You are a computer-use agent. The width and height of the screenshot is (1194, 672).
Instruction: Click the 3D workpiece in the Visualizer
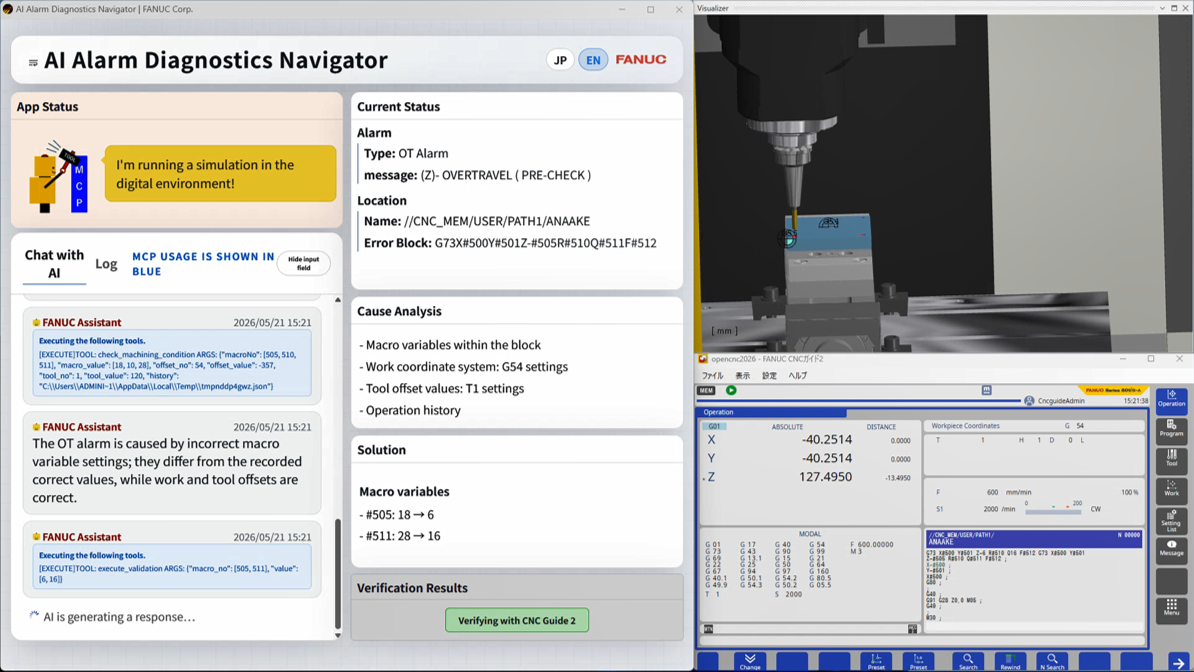click(828, 233)
